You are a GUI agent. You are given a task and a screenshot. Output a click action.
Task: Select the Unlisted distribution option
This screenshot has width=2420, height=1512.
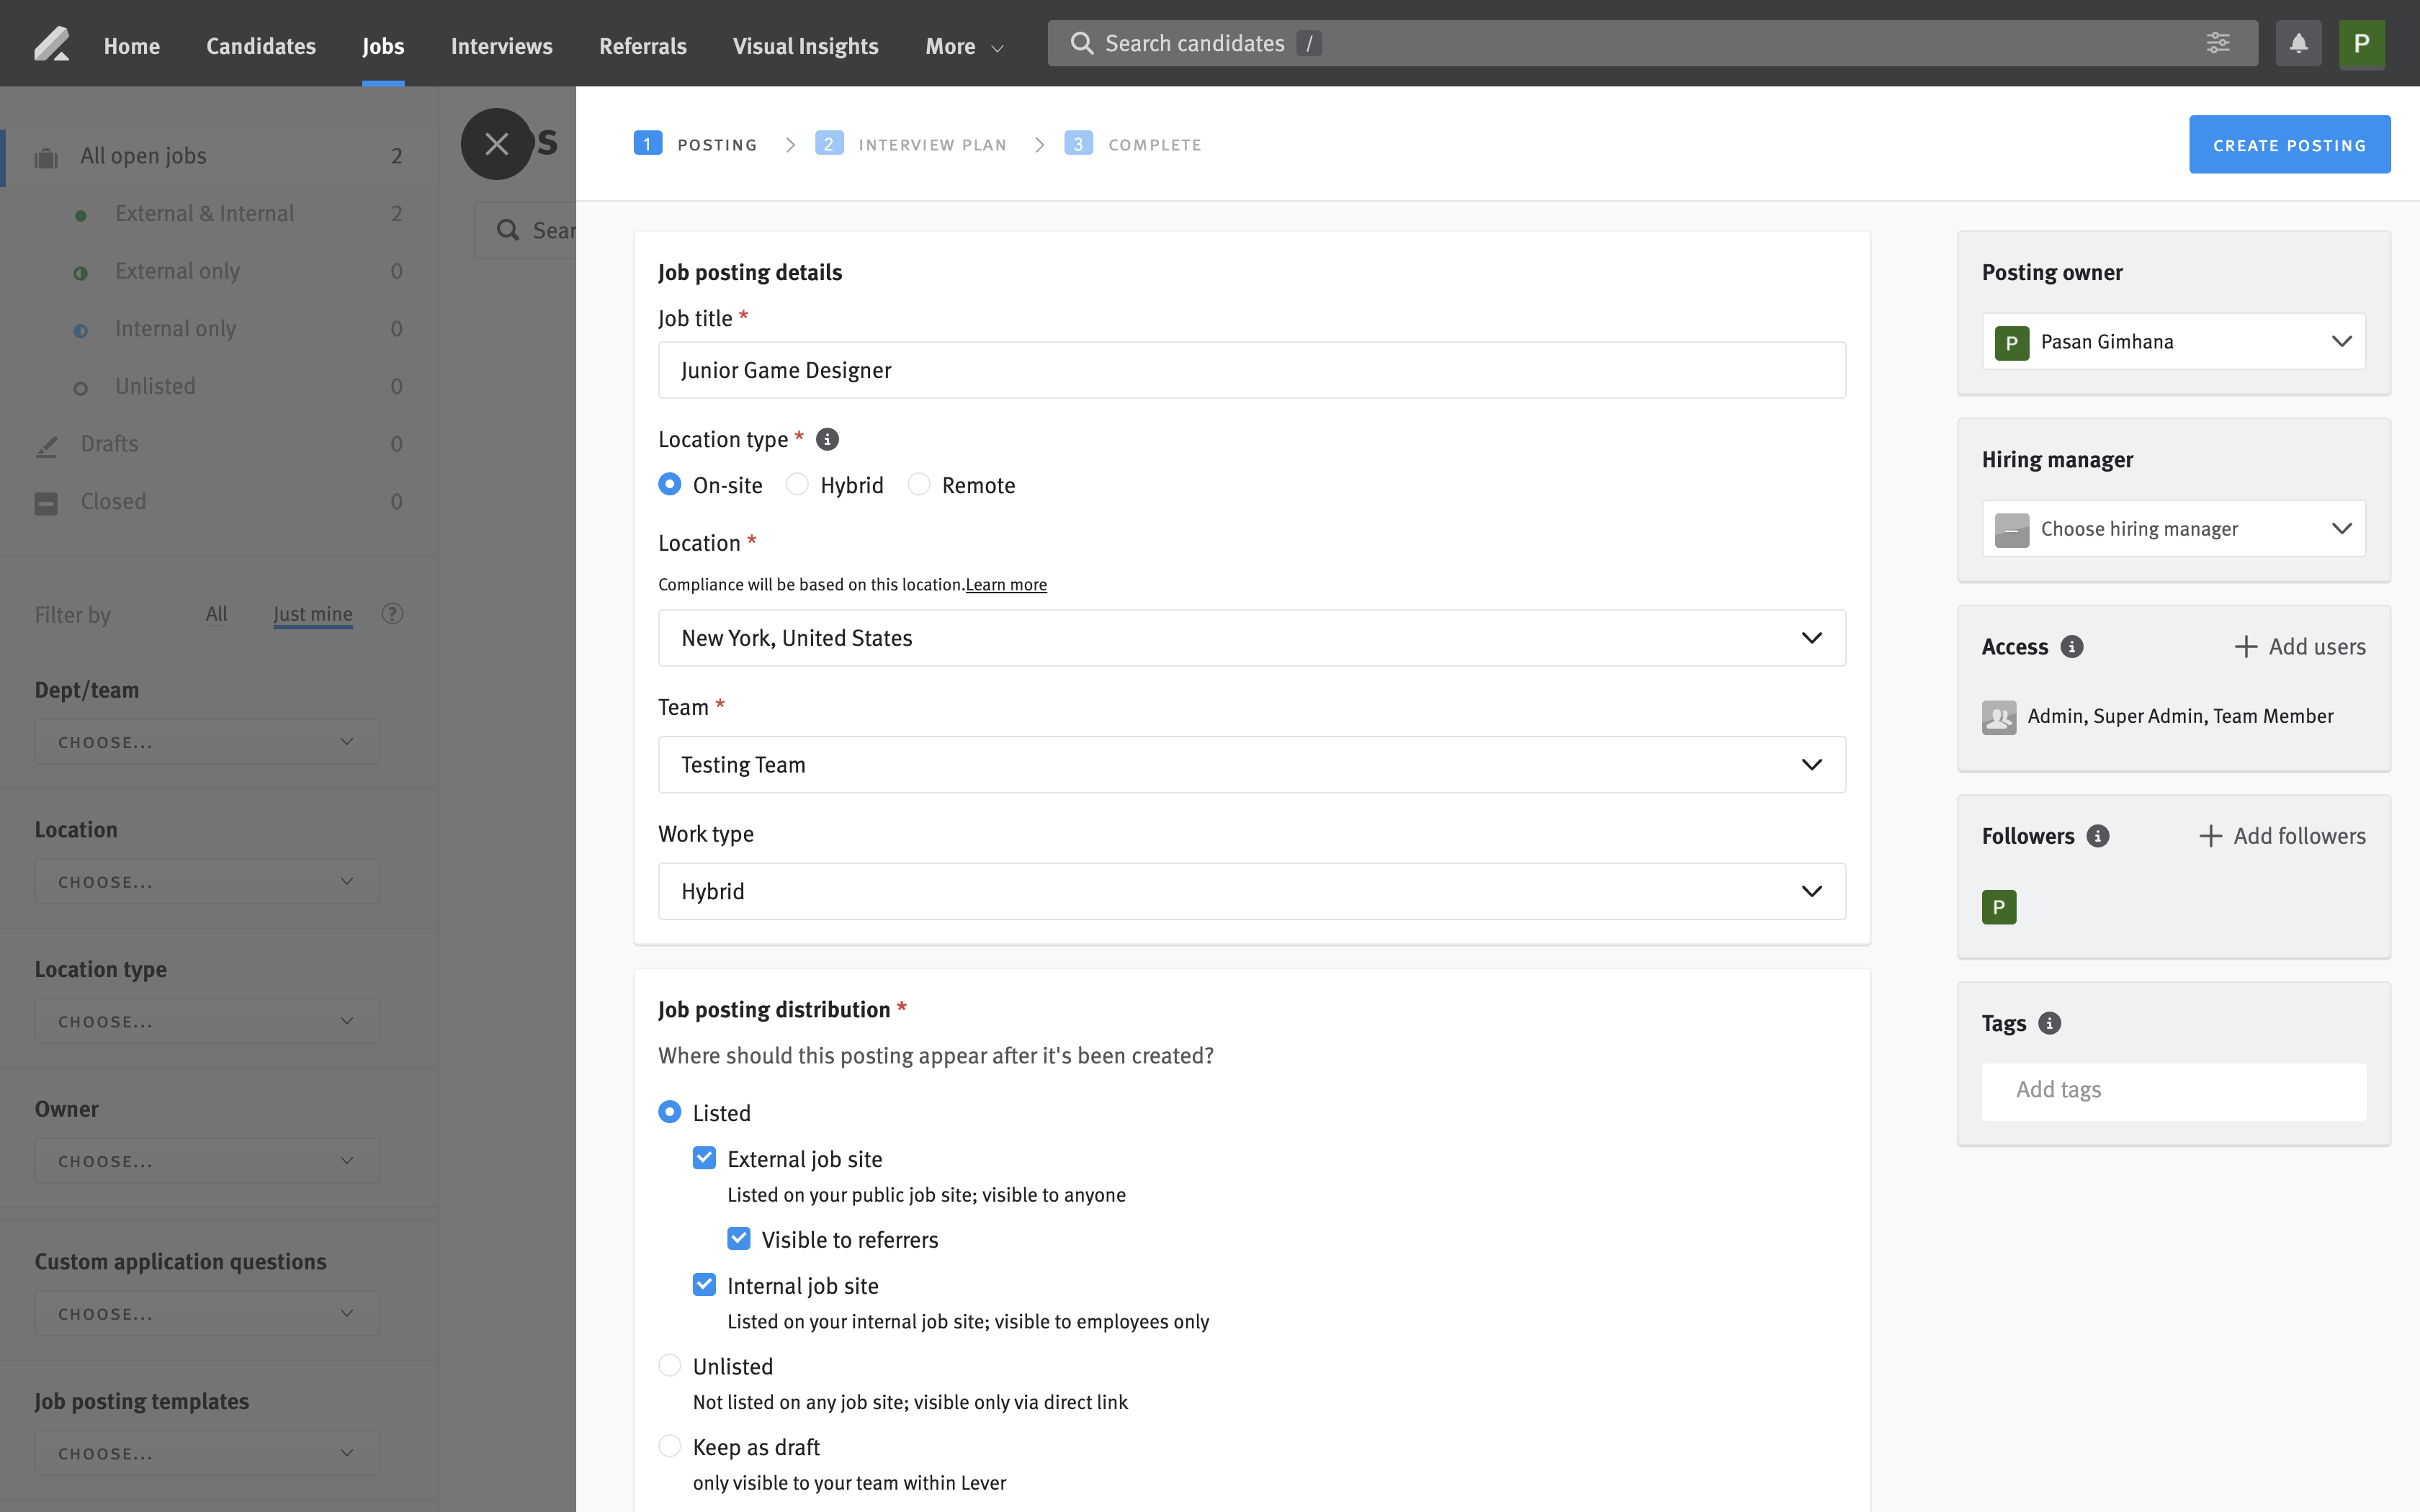pyautogui.click(x=670, y=1366)
